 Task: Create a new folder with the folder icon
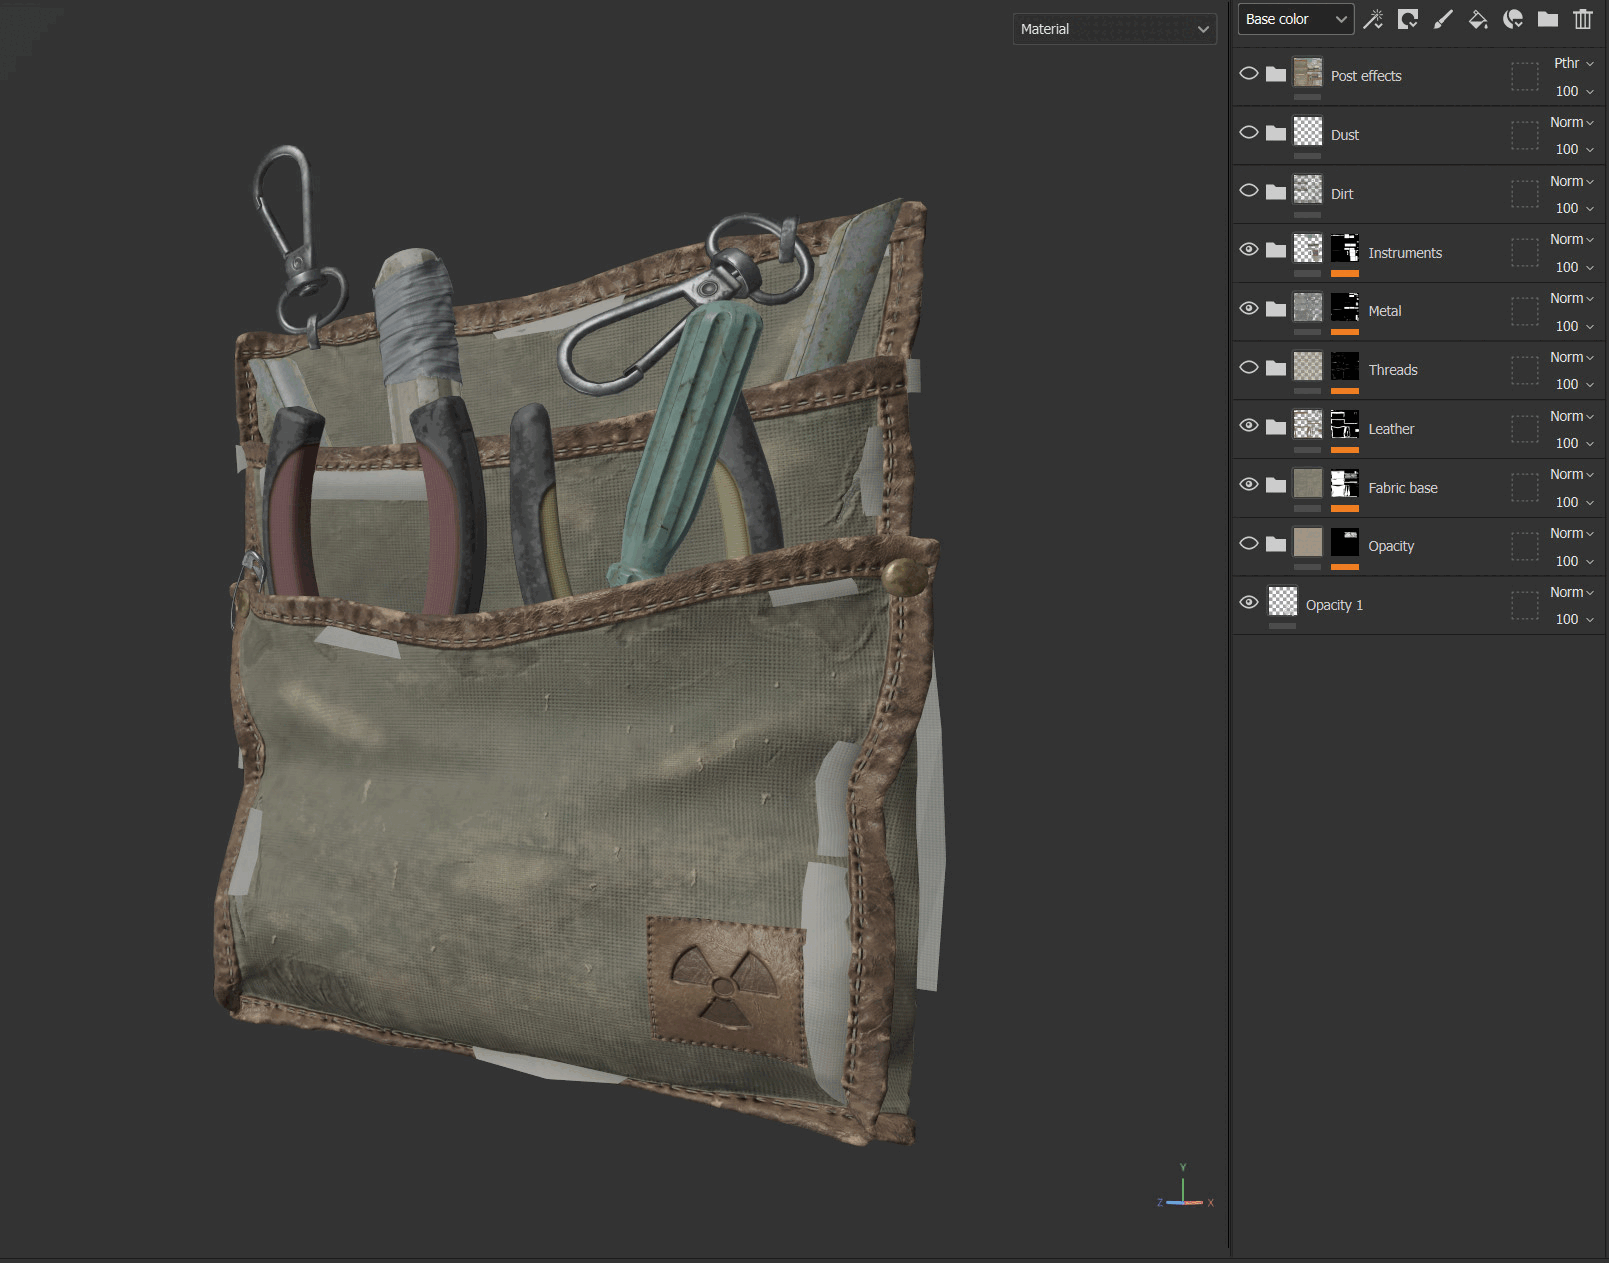(x=1548, y=19)
